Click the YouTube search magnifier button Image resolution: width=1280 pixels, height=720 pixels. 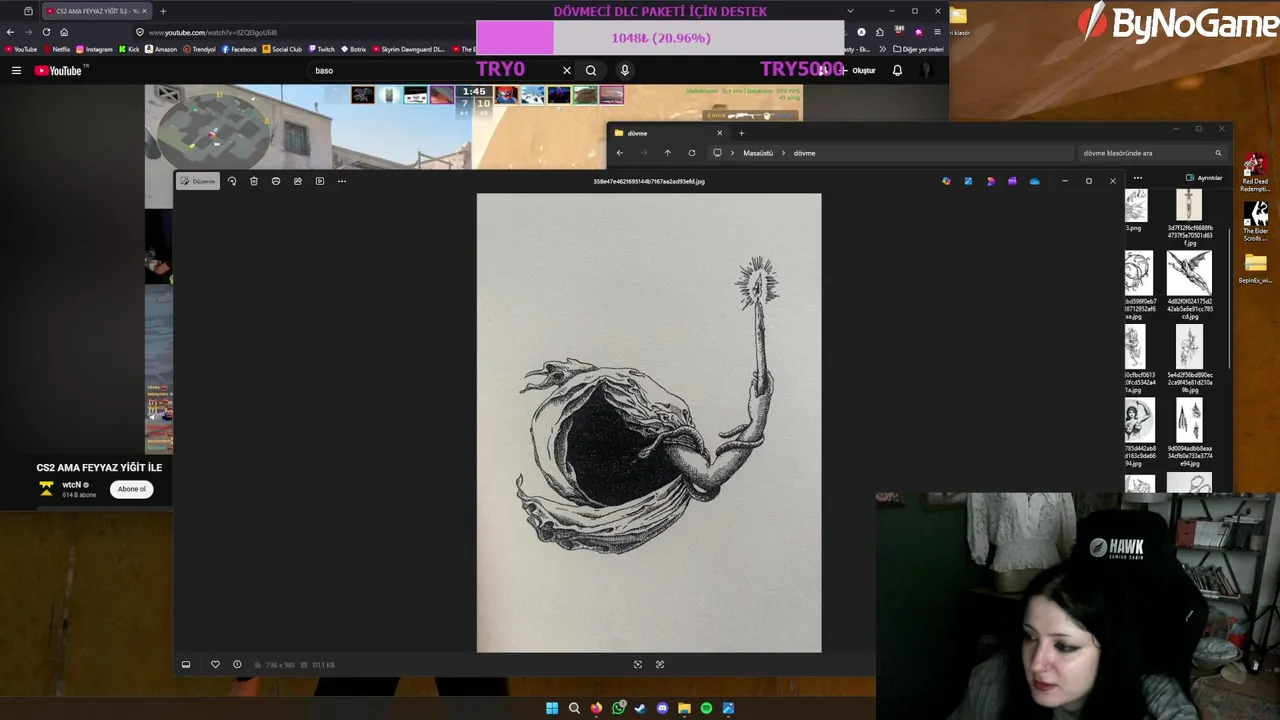click(591, 70)
